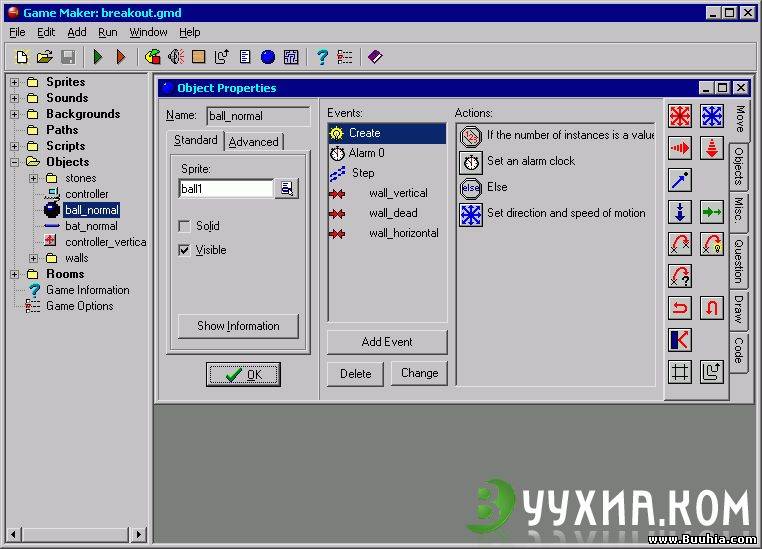Viewport: 762px width, 549px height.
Task: Open a game file via folder icon
Action: point(45,57)
